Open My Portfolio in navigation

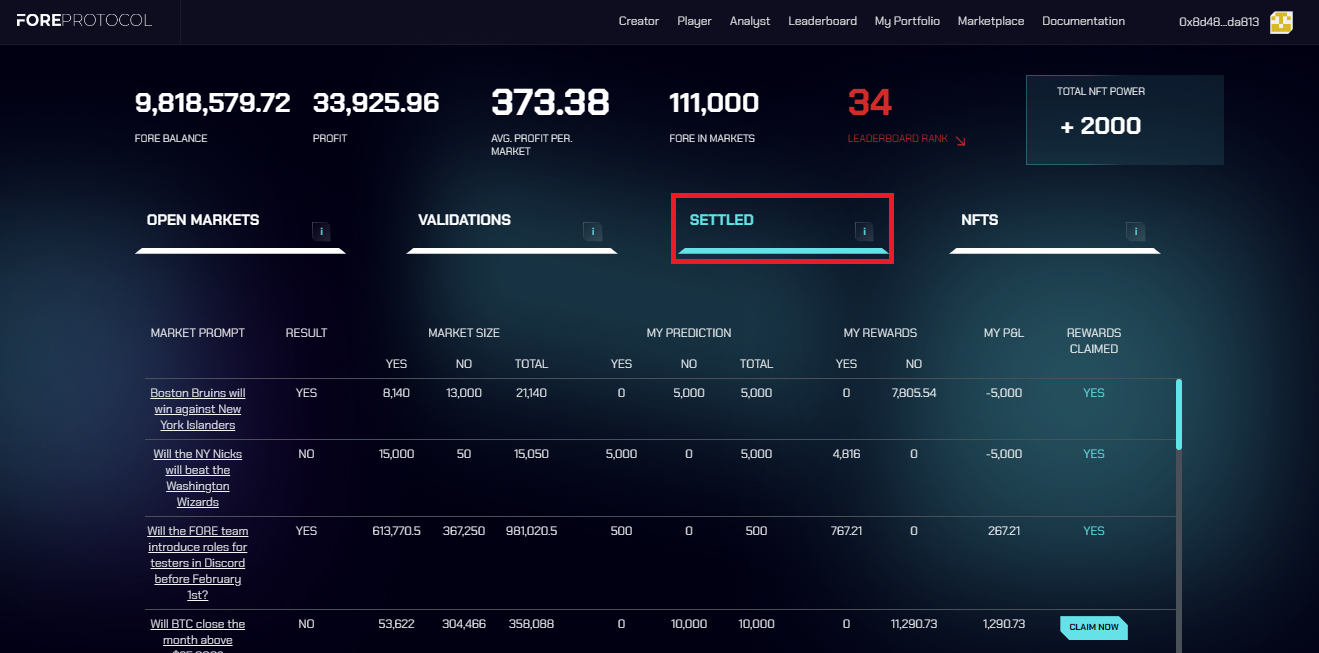(907, 21)
